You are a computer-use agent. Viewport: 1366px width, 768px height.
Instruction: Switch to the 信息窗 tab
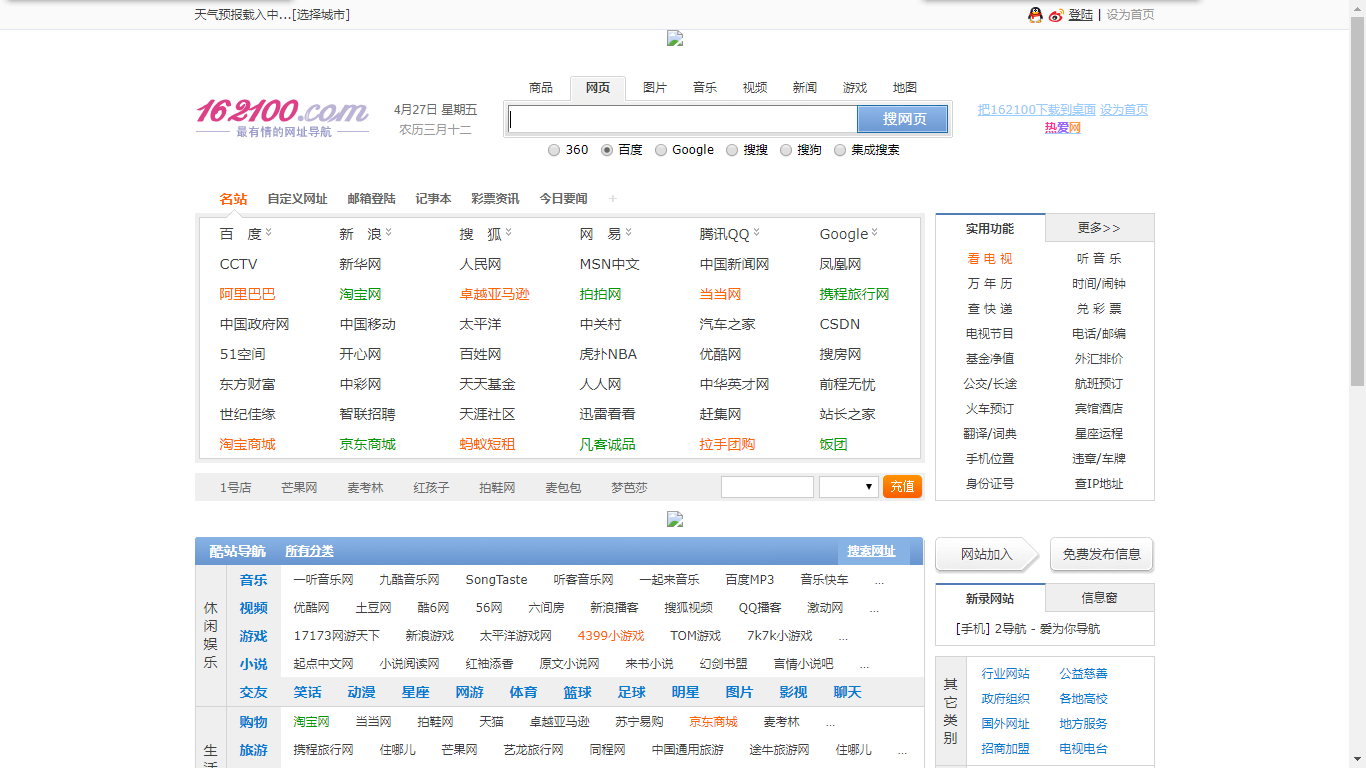point(1100,598)
